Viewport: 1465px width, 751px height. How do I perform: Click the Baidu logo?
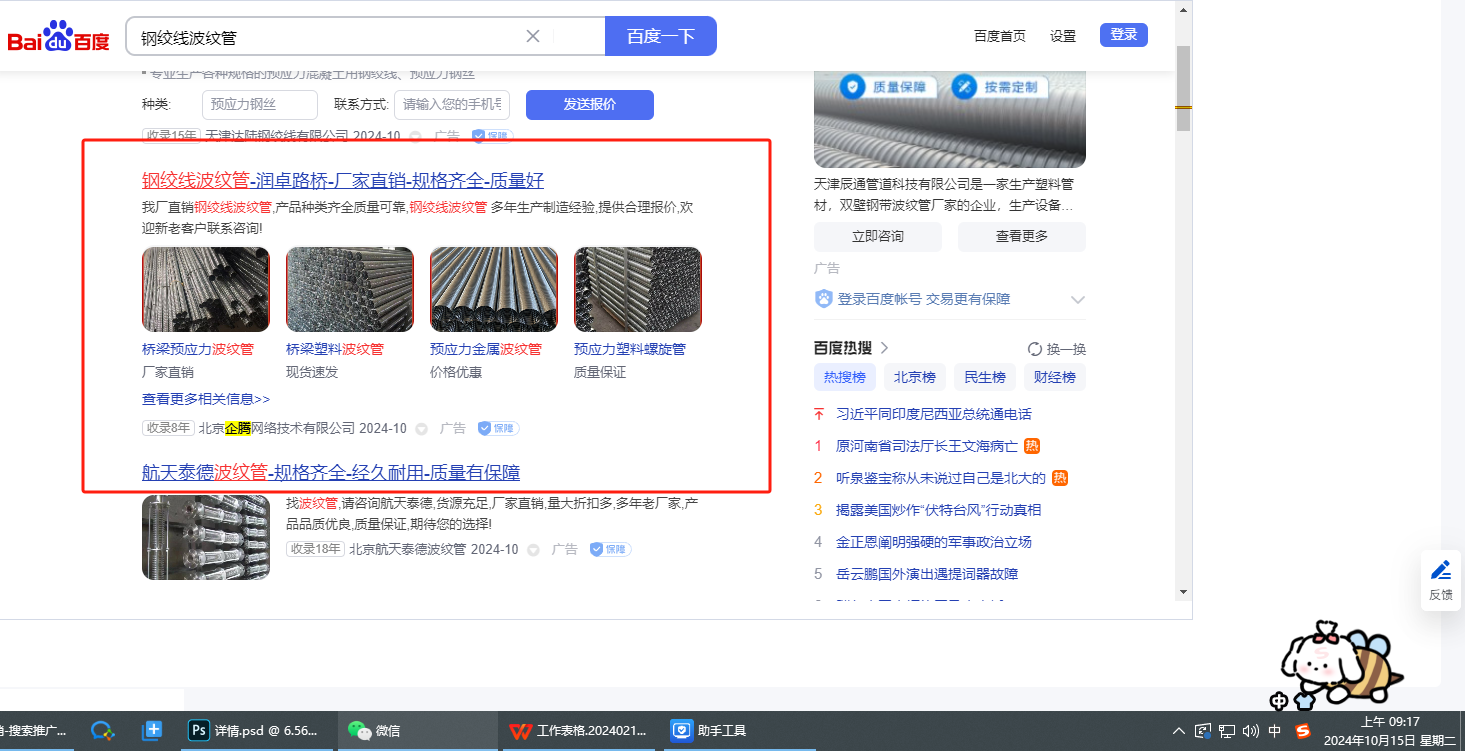59,37
